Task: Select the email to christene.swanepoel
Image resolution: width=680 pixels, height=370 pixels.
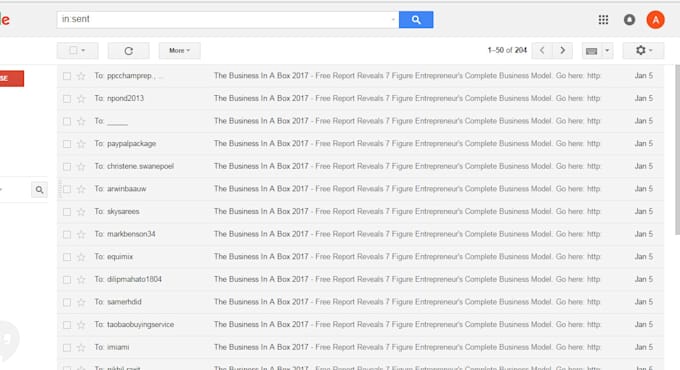Action: (x=67, y=166)
